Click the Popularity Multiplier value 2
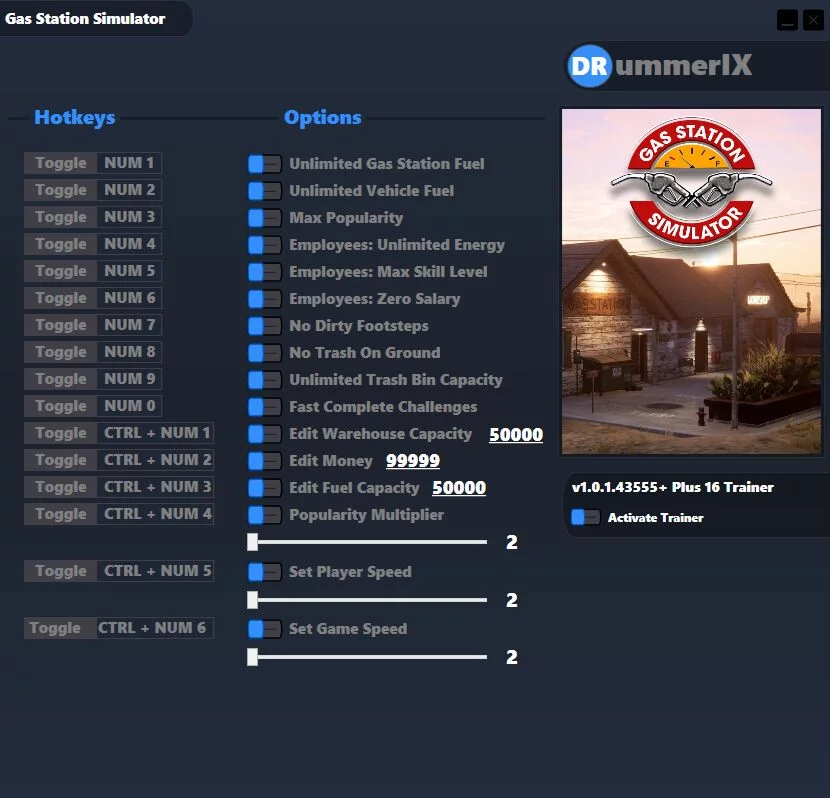Viewport: 830px width, 798px height. pyautogui.click(x=512, y=542)
